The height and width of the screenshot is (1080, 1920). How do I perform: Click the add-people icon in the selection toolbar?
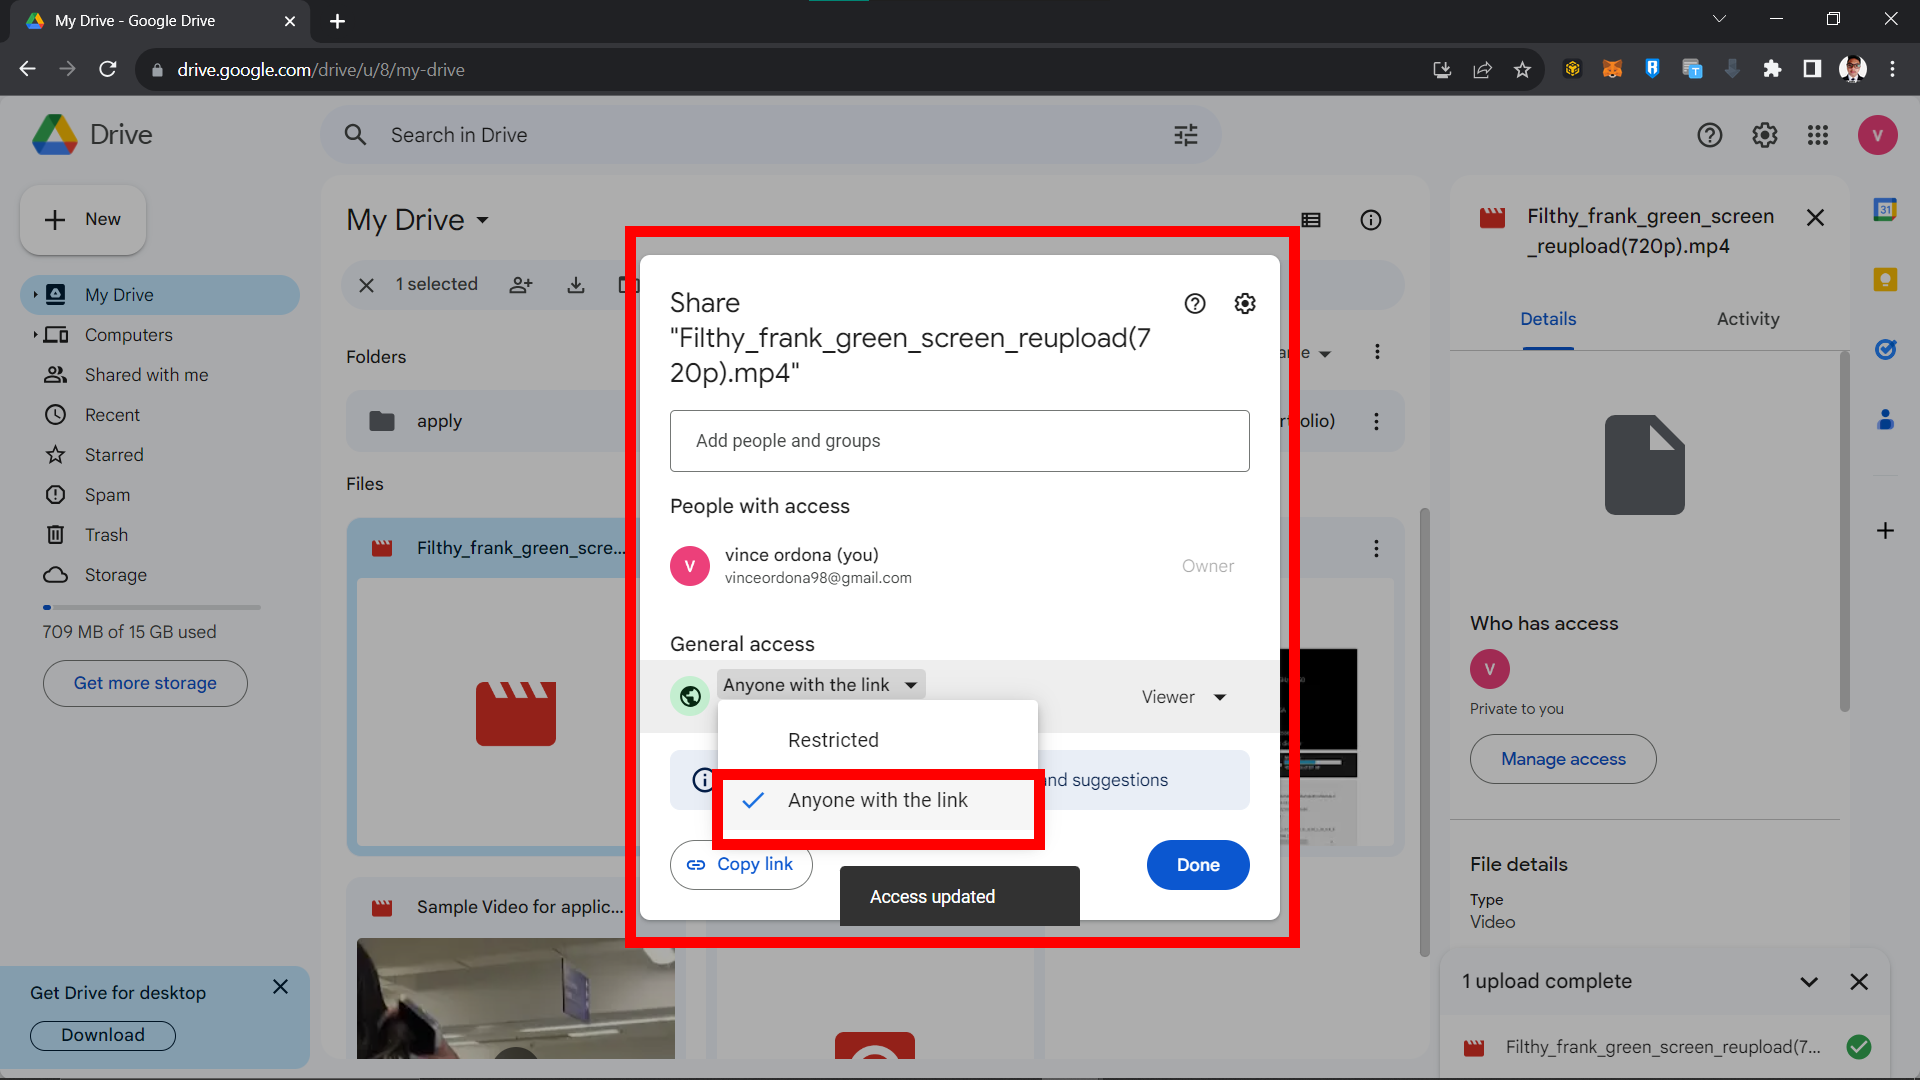coord(521,285)
